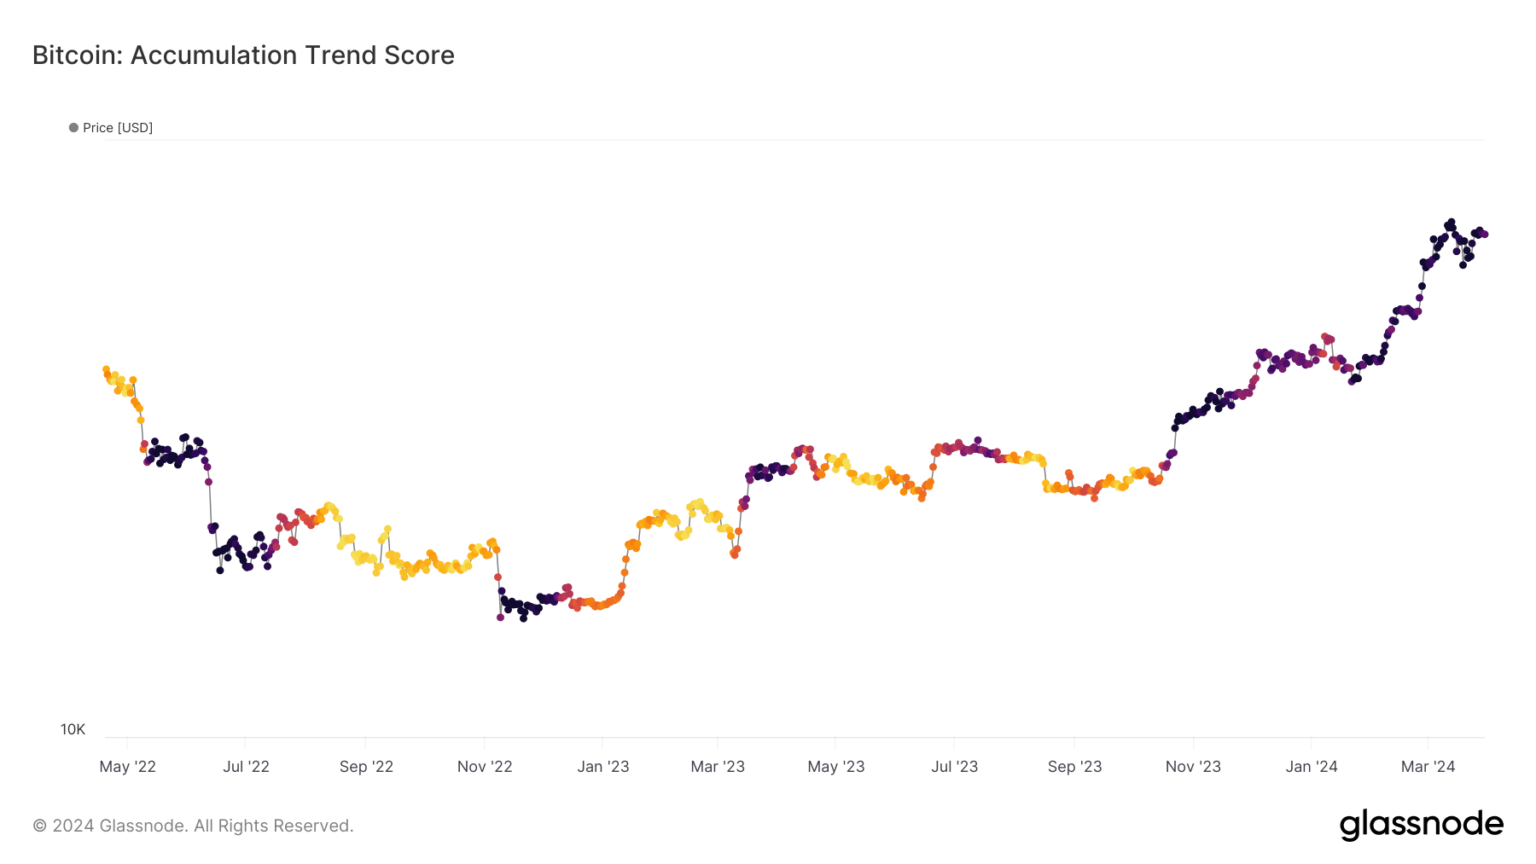1536x864 pixels.
Task: Select the May '23 x-axis label
Action: [x=836, y=767]
